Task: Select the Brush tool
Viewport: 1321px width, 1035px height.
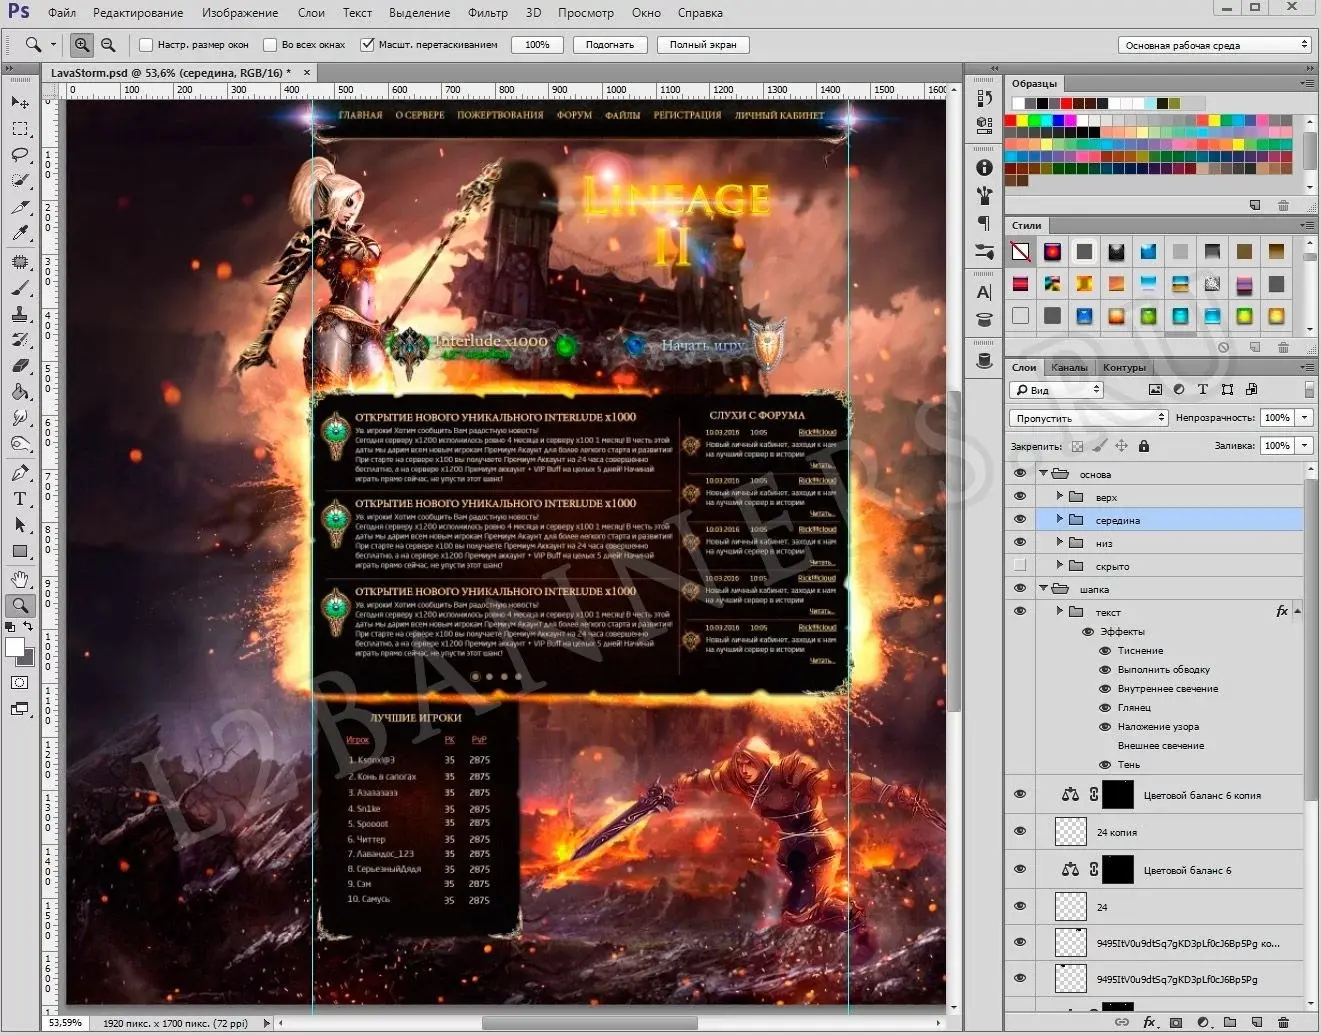Action: point(19,288)
